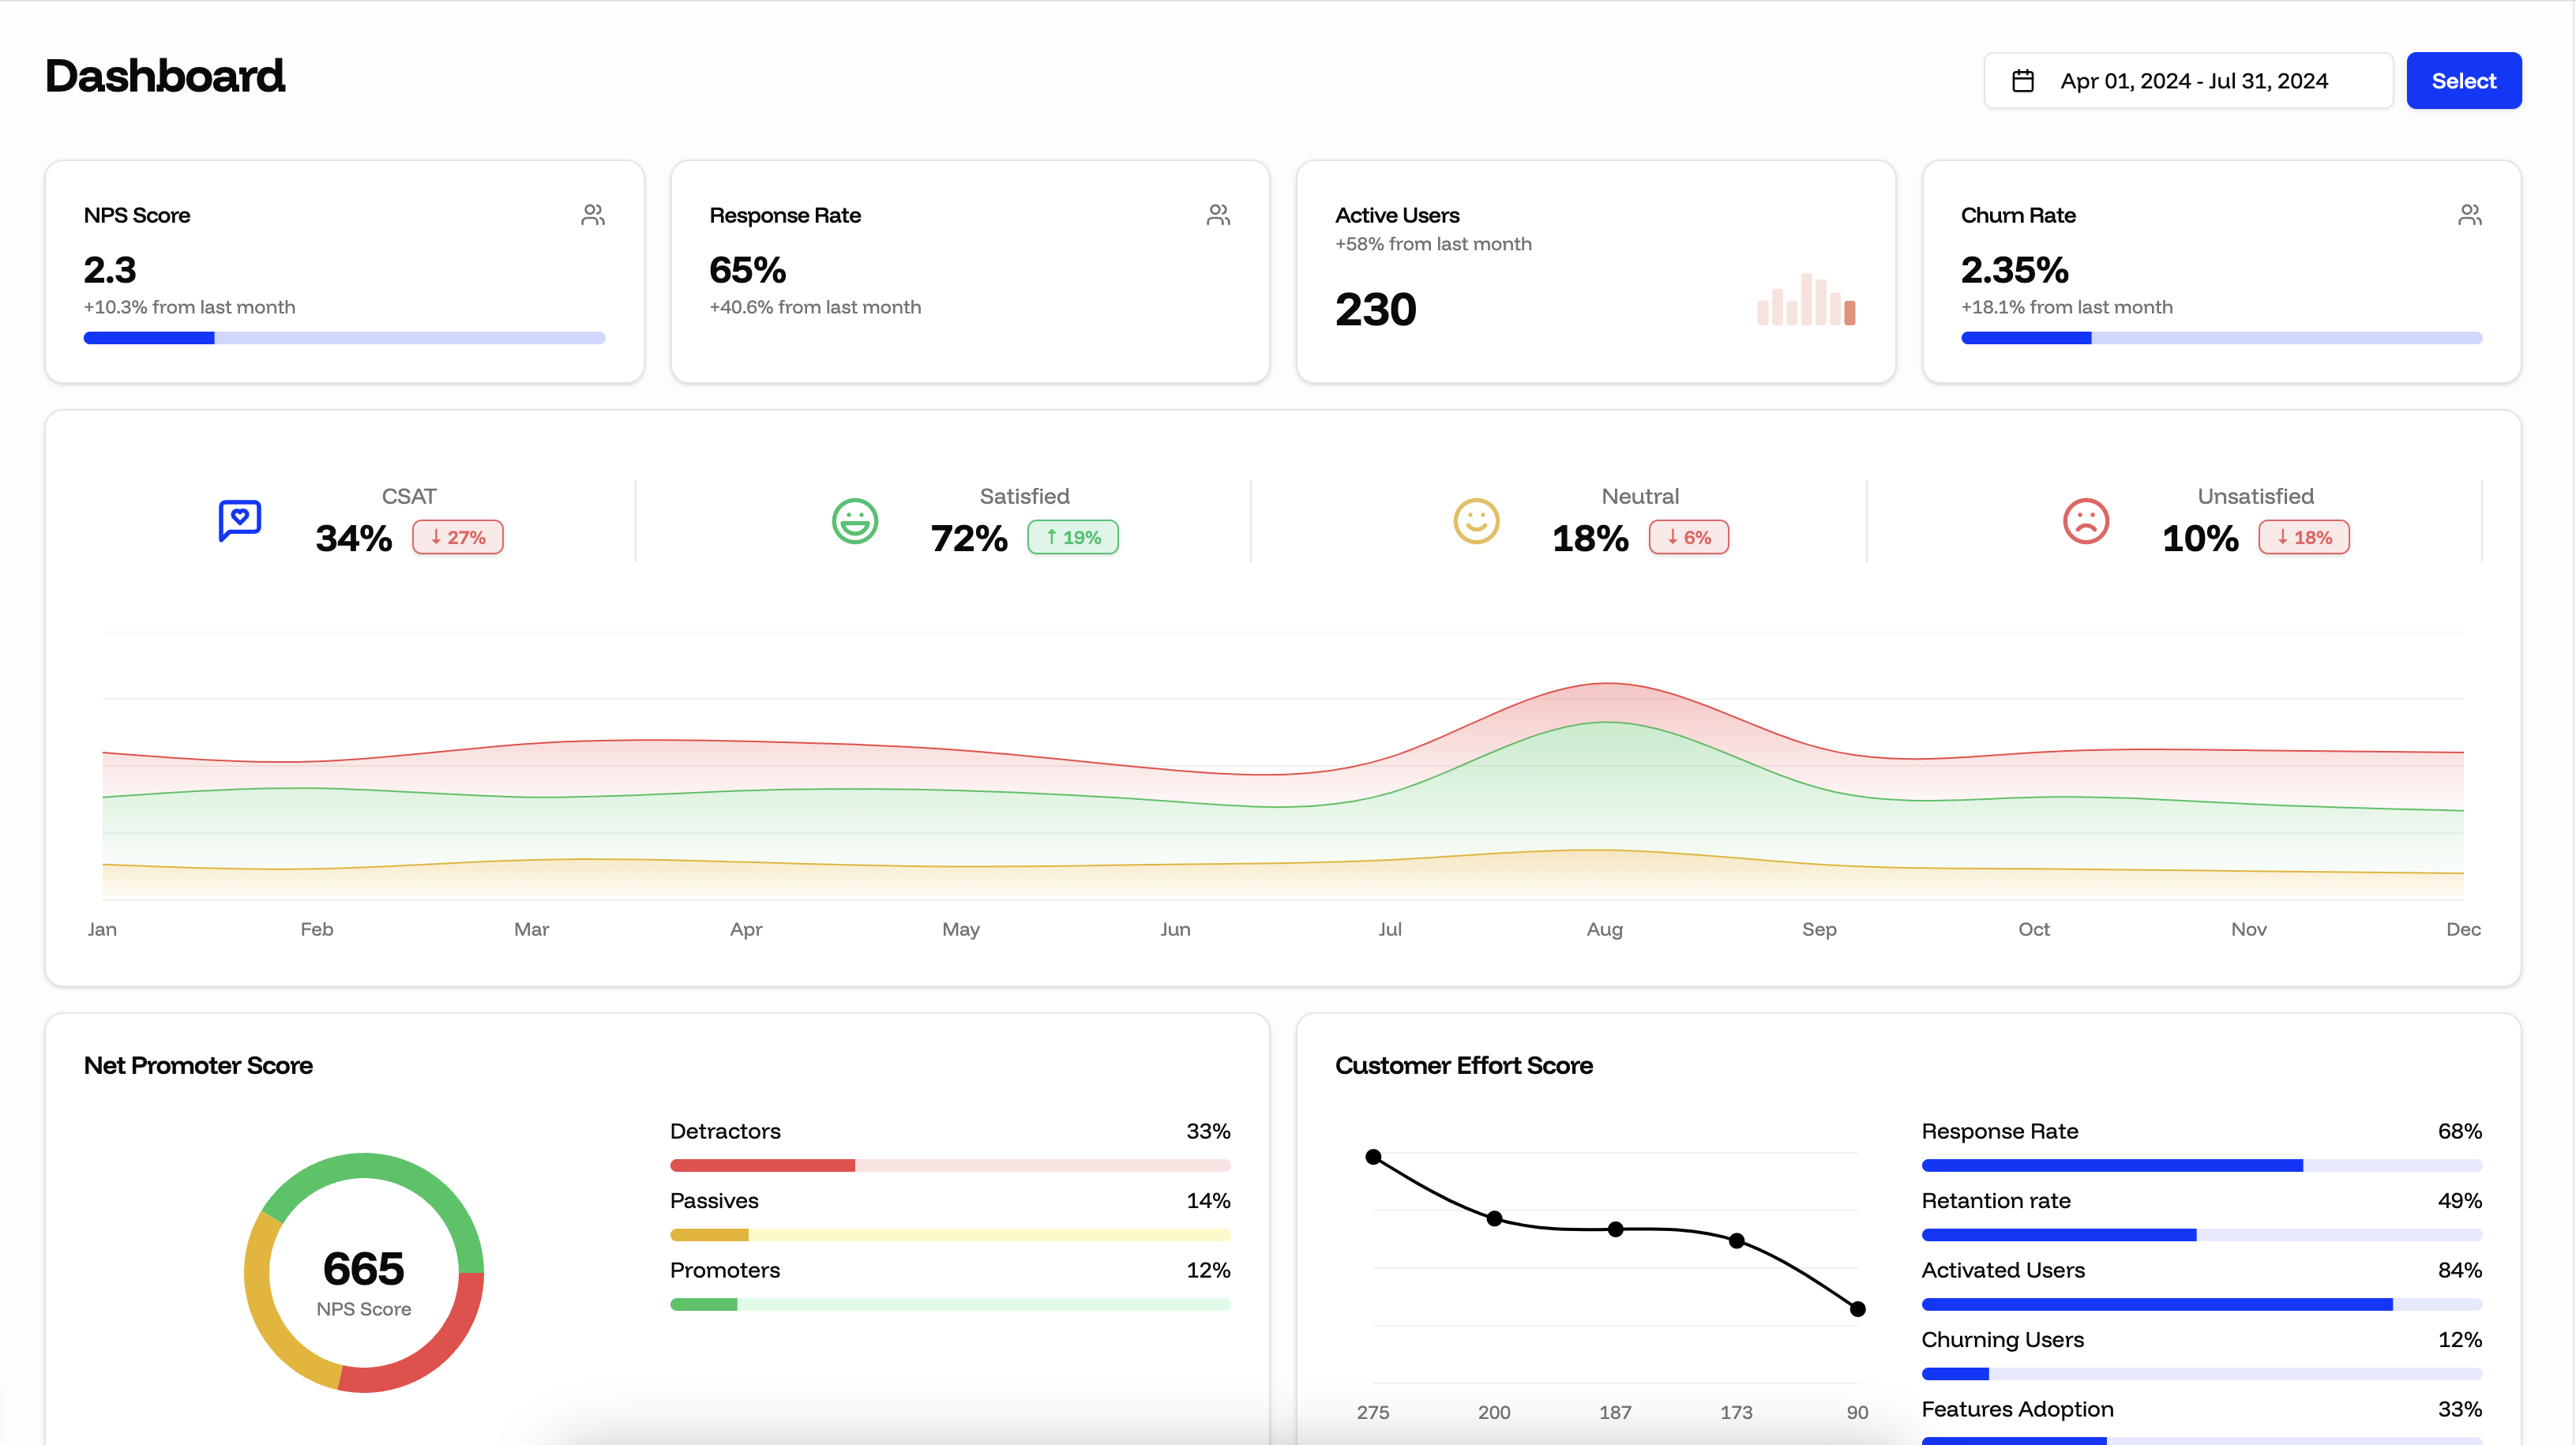Click the Promoters green progress bar
This screenshot has height=1445, width=2576.
tap(950, 1304)
